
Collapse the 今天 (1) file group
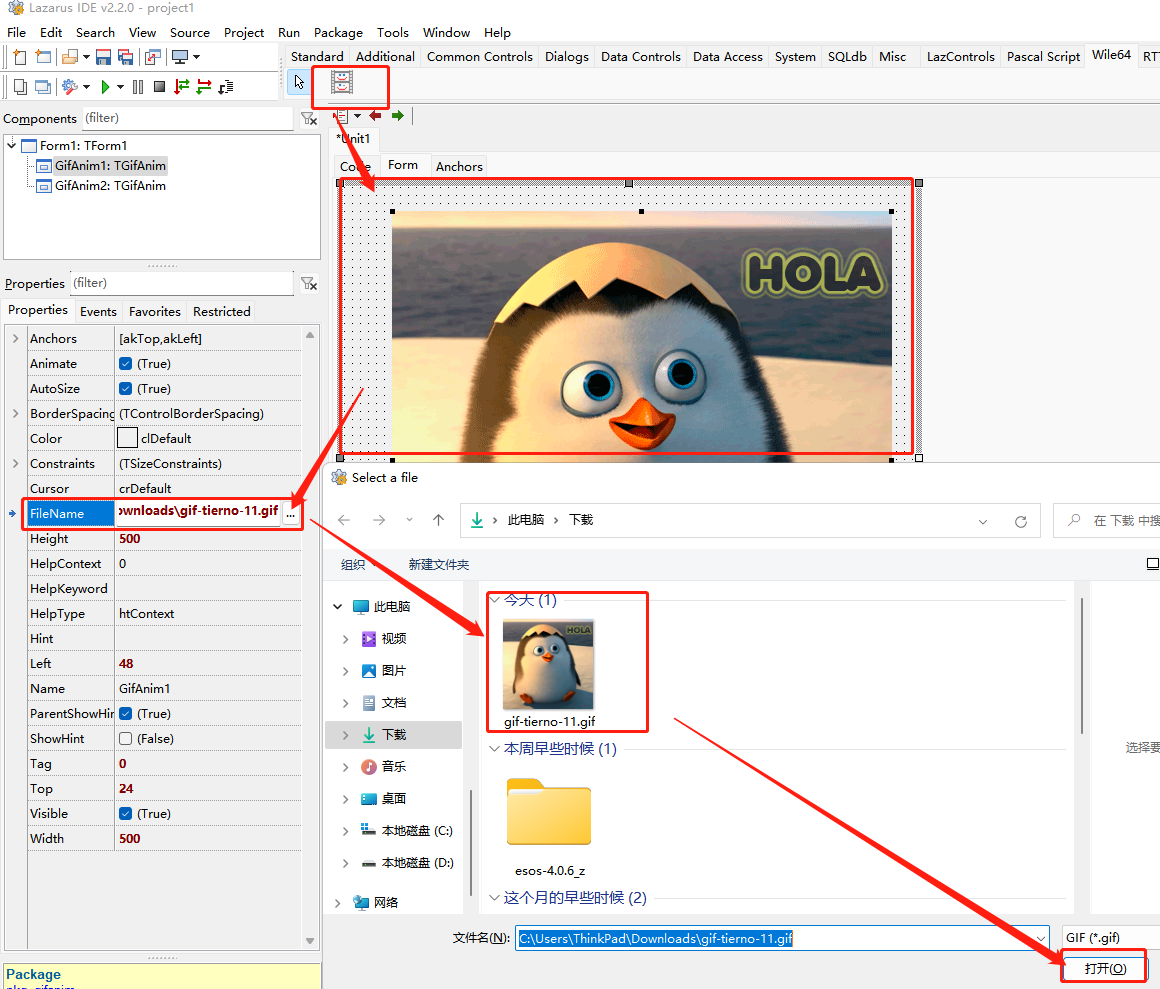point(495,599)
